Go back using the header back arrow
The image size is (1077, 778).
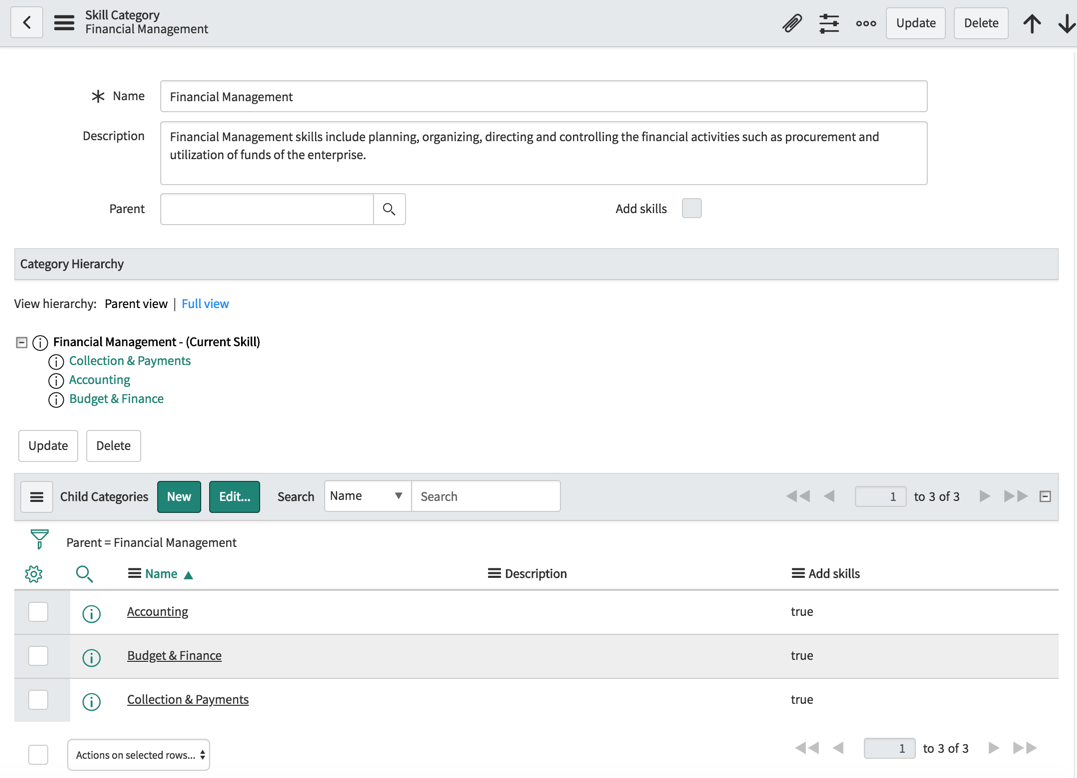coord(27,23)
